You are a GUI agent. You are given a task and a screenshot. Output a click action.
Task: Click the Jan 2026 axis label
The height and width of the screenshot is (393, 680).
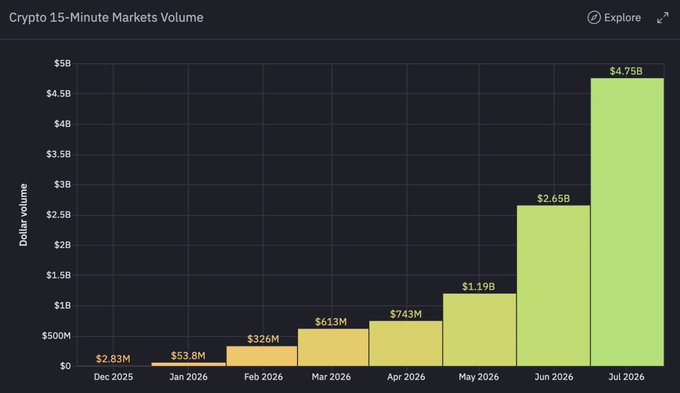[188, 377]
